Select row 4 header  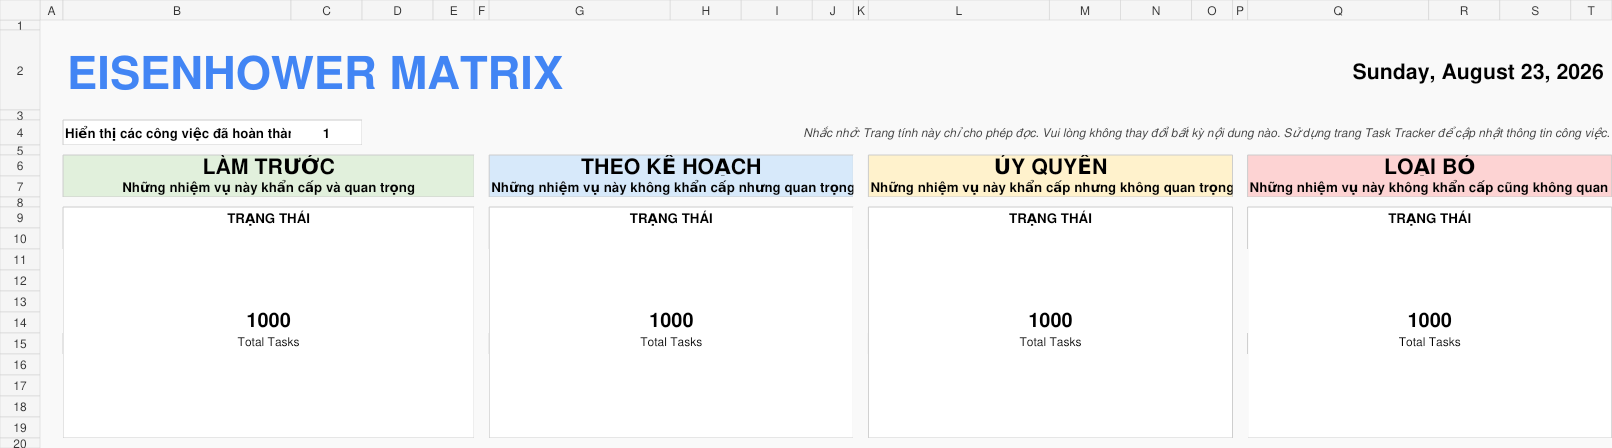coord(20,133)
